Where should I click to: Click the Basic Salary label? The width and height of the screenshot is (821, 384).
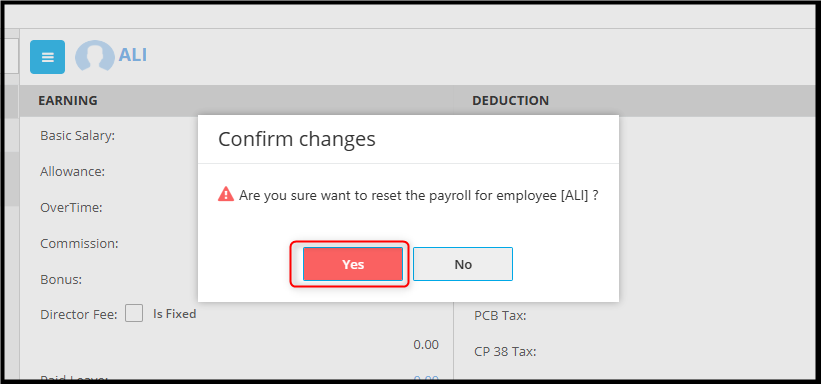(x=77, y=136)
